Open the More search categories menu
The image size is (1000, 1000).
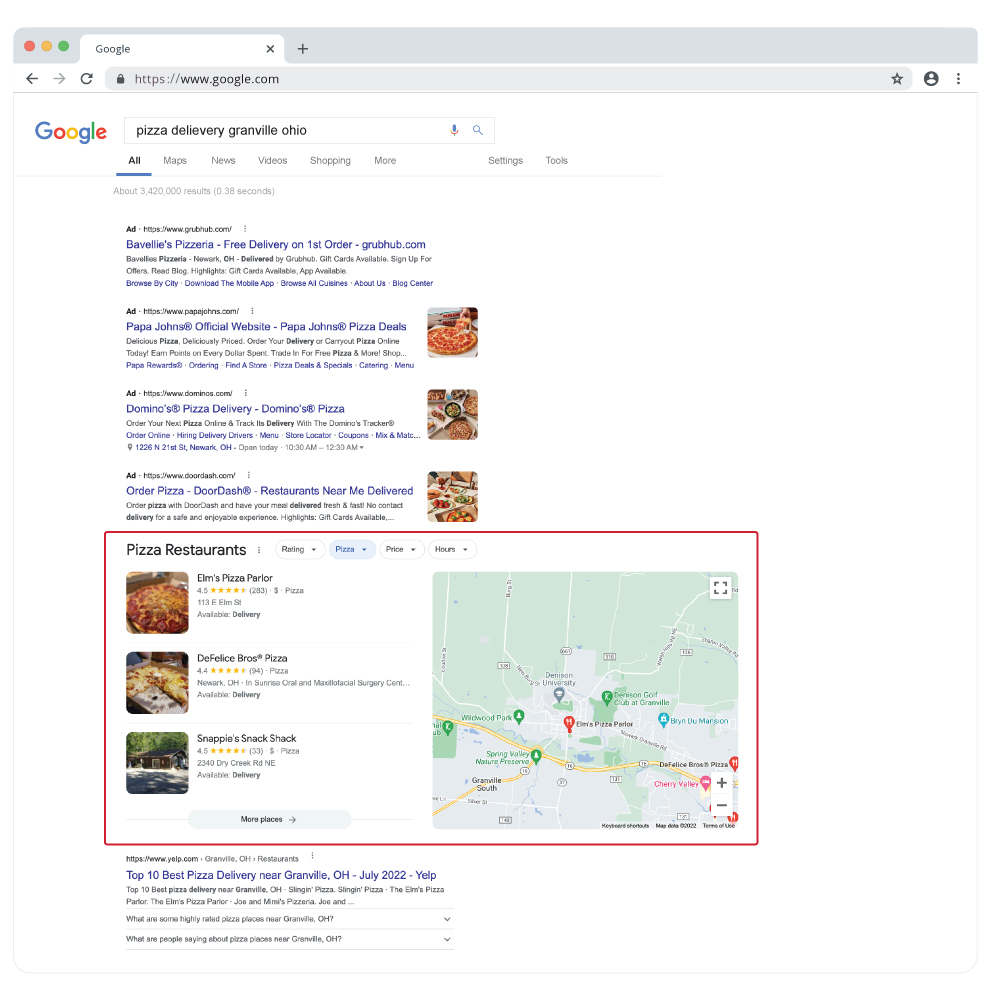[385, 161]
